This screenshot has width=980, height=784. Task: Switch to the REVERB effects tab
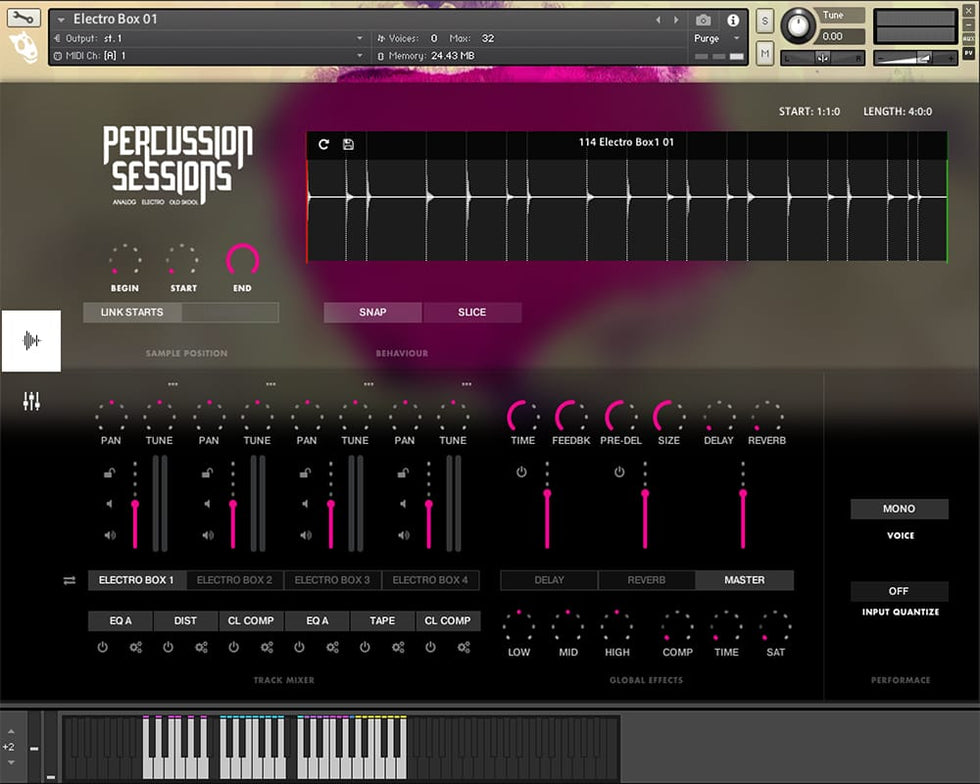coord(646,580)
